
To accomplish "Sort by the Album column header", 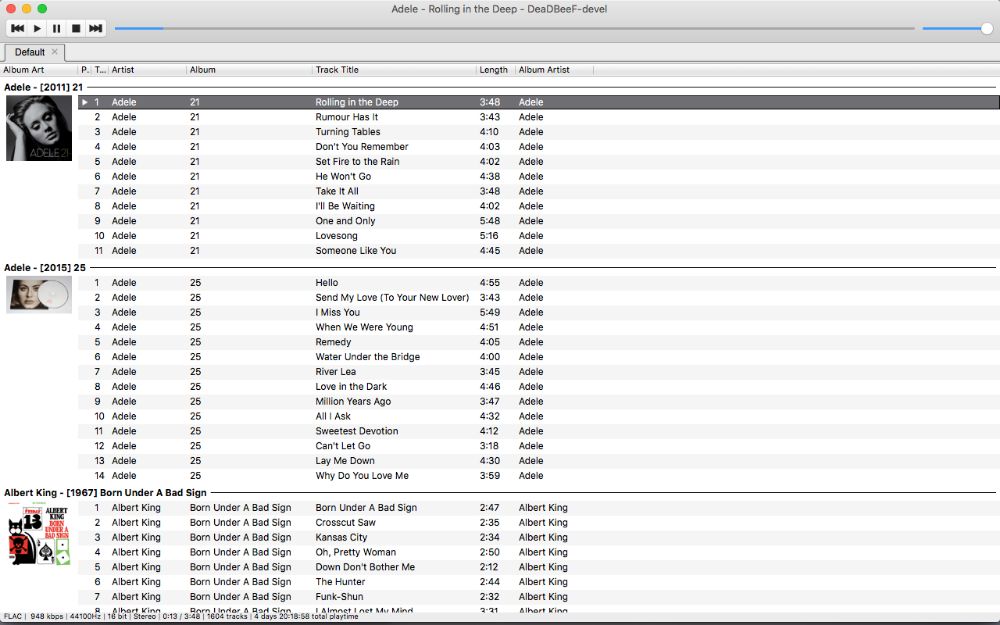I will (249, 70).
